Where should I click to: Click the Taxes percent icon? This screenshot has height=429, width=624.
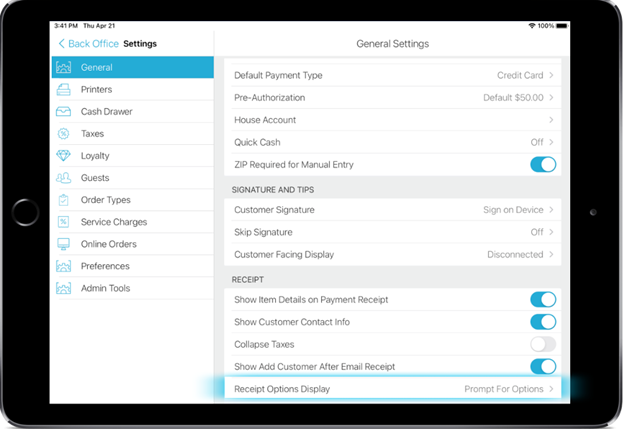coord(64,134)
